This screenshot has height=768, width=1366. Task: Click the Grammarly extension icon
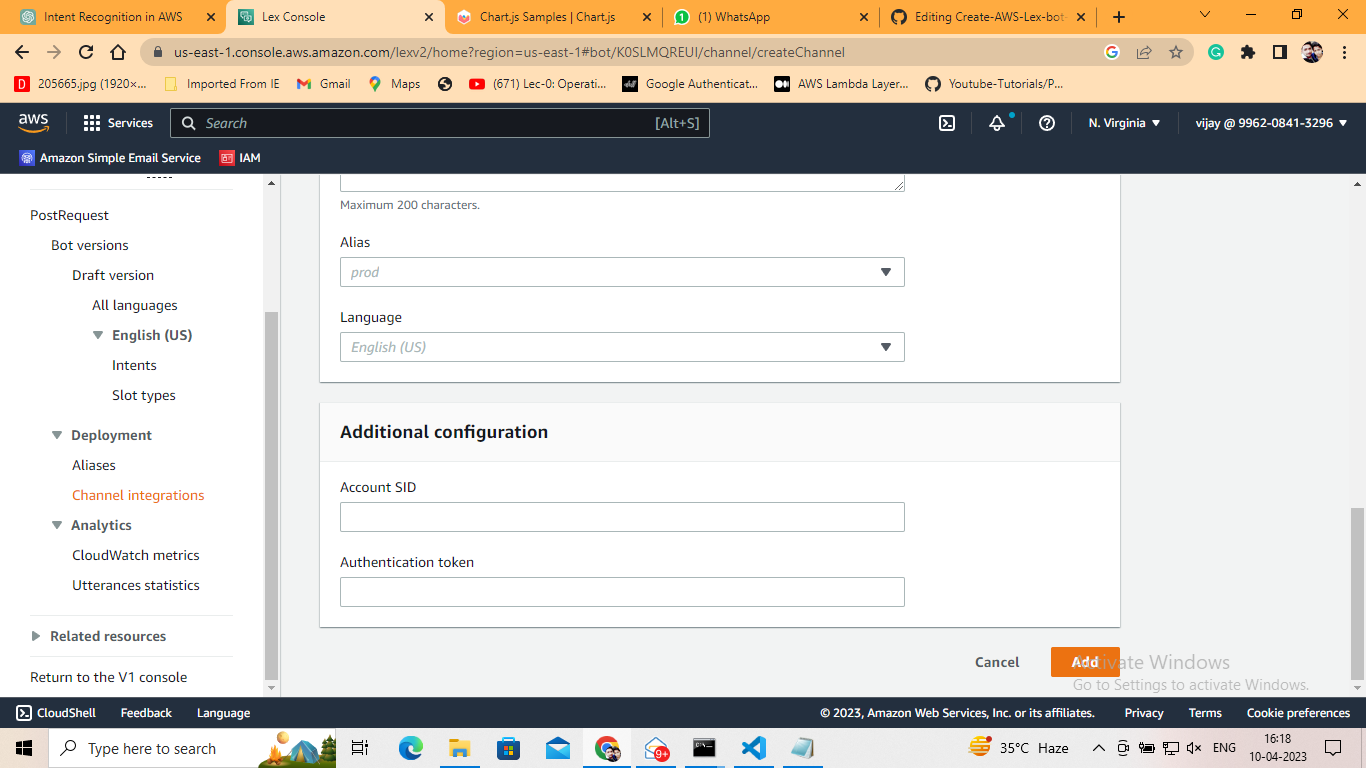click(x=1215, y=52)
